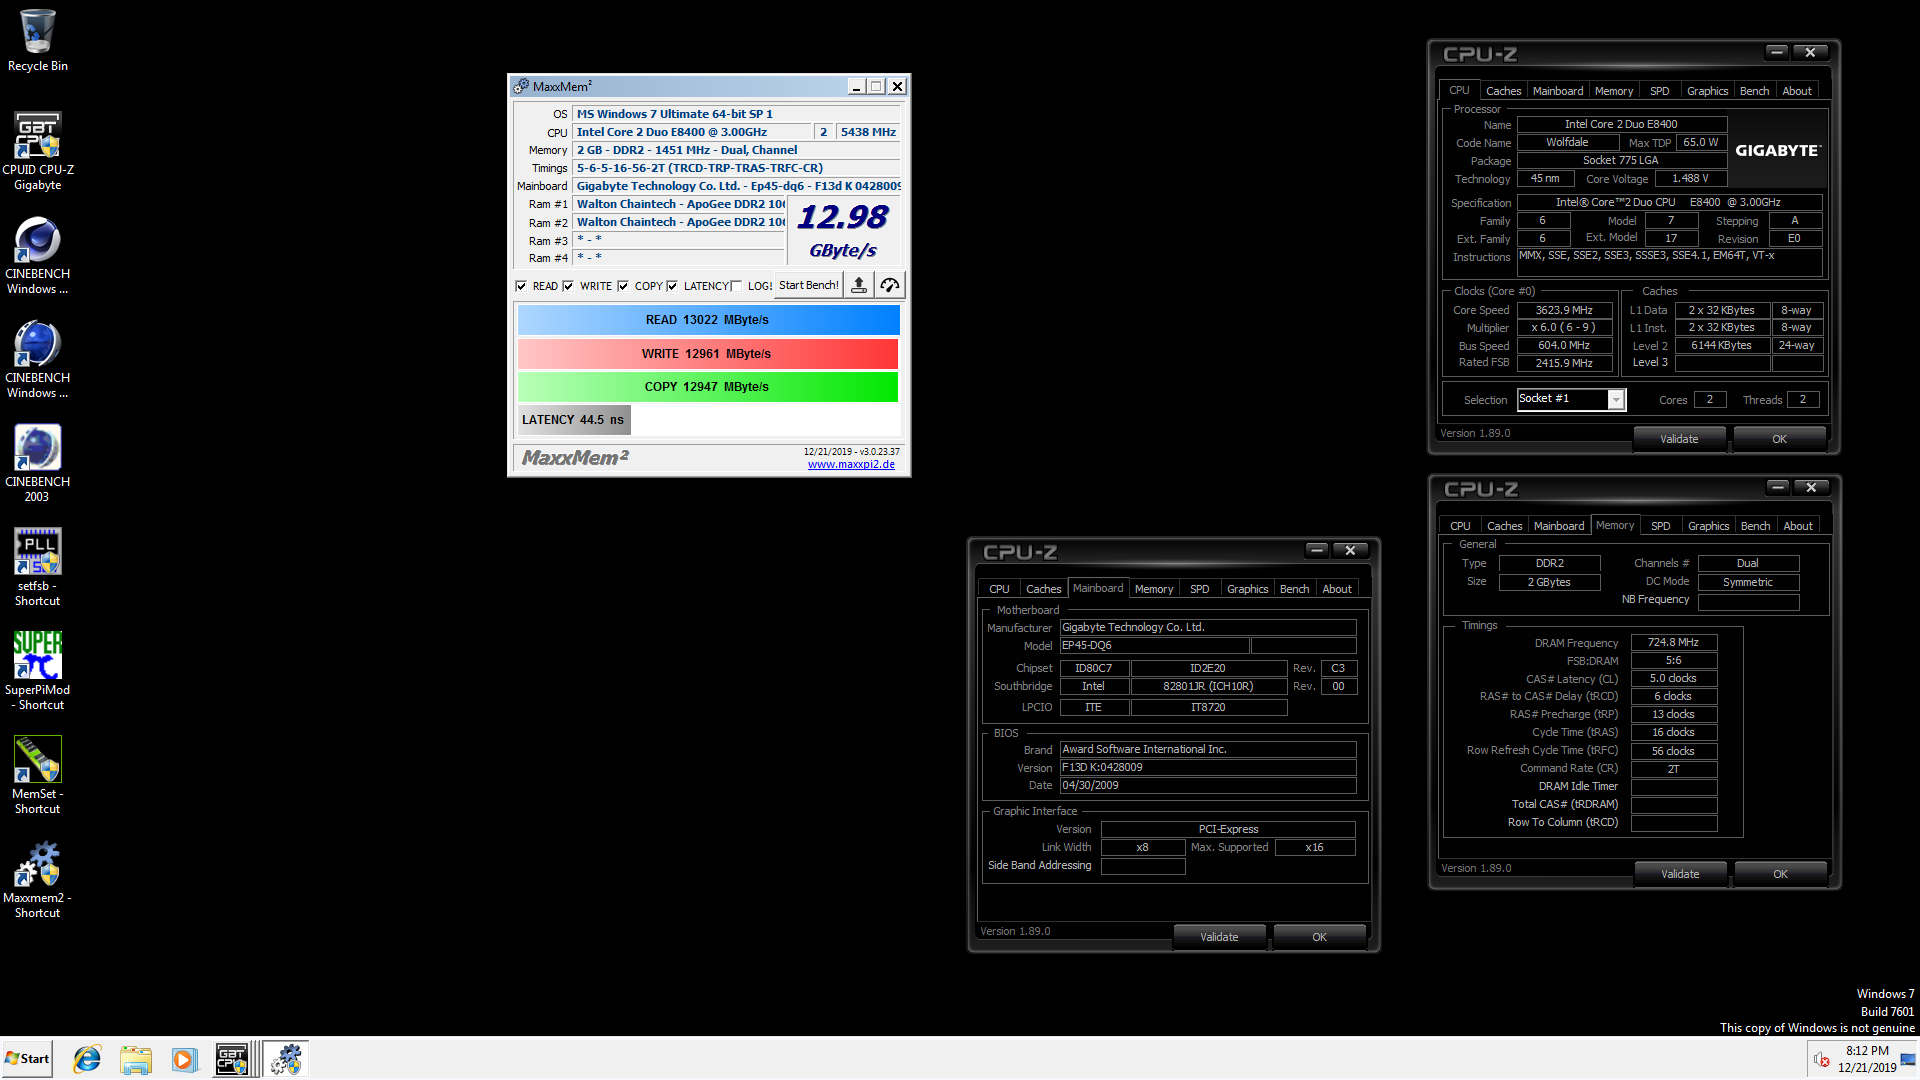Click OK in CPU-Z Mainboard window

(1319, 937)
